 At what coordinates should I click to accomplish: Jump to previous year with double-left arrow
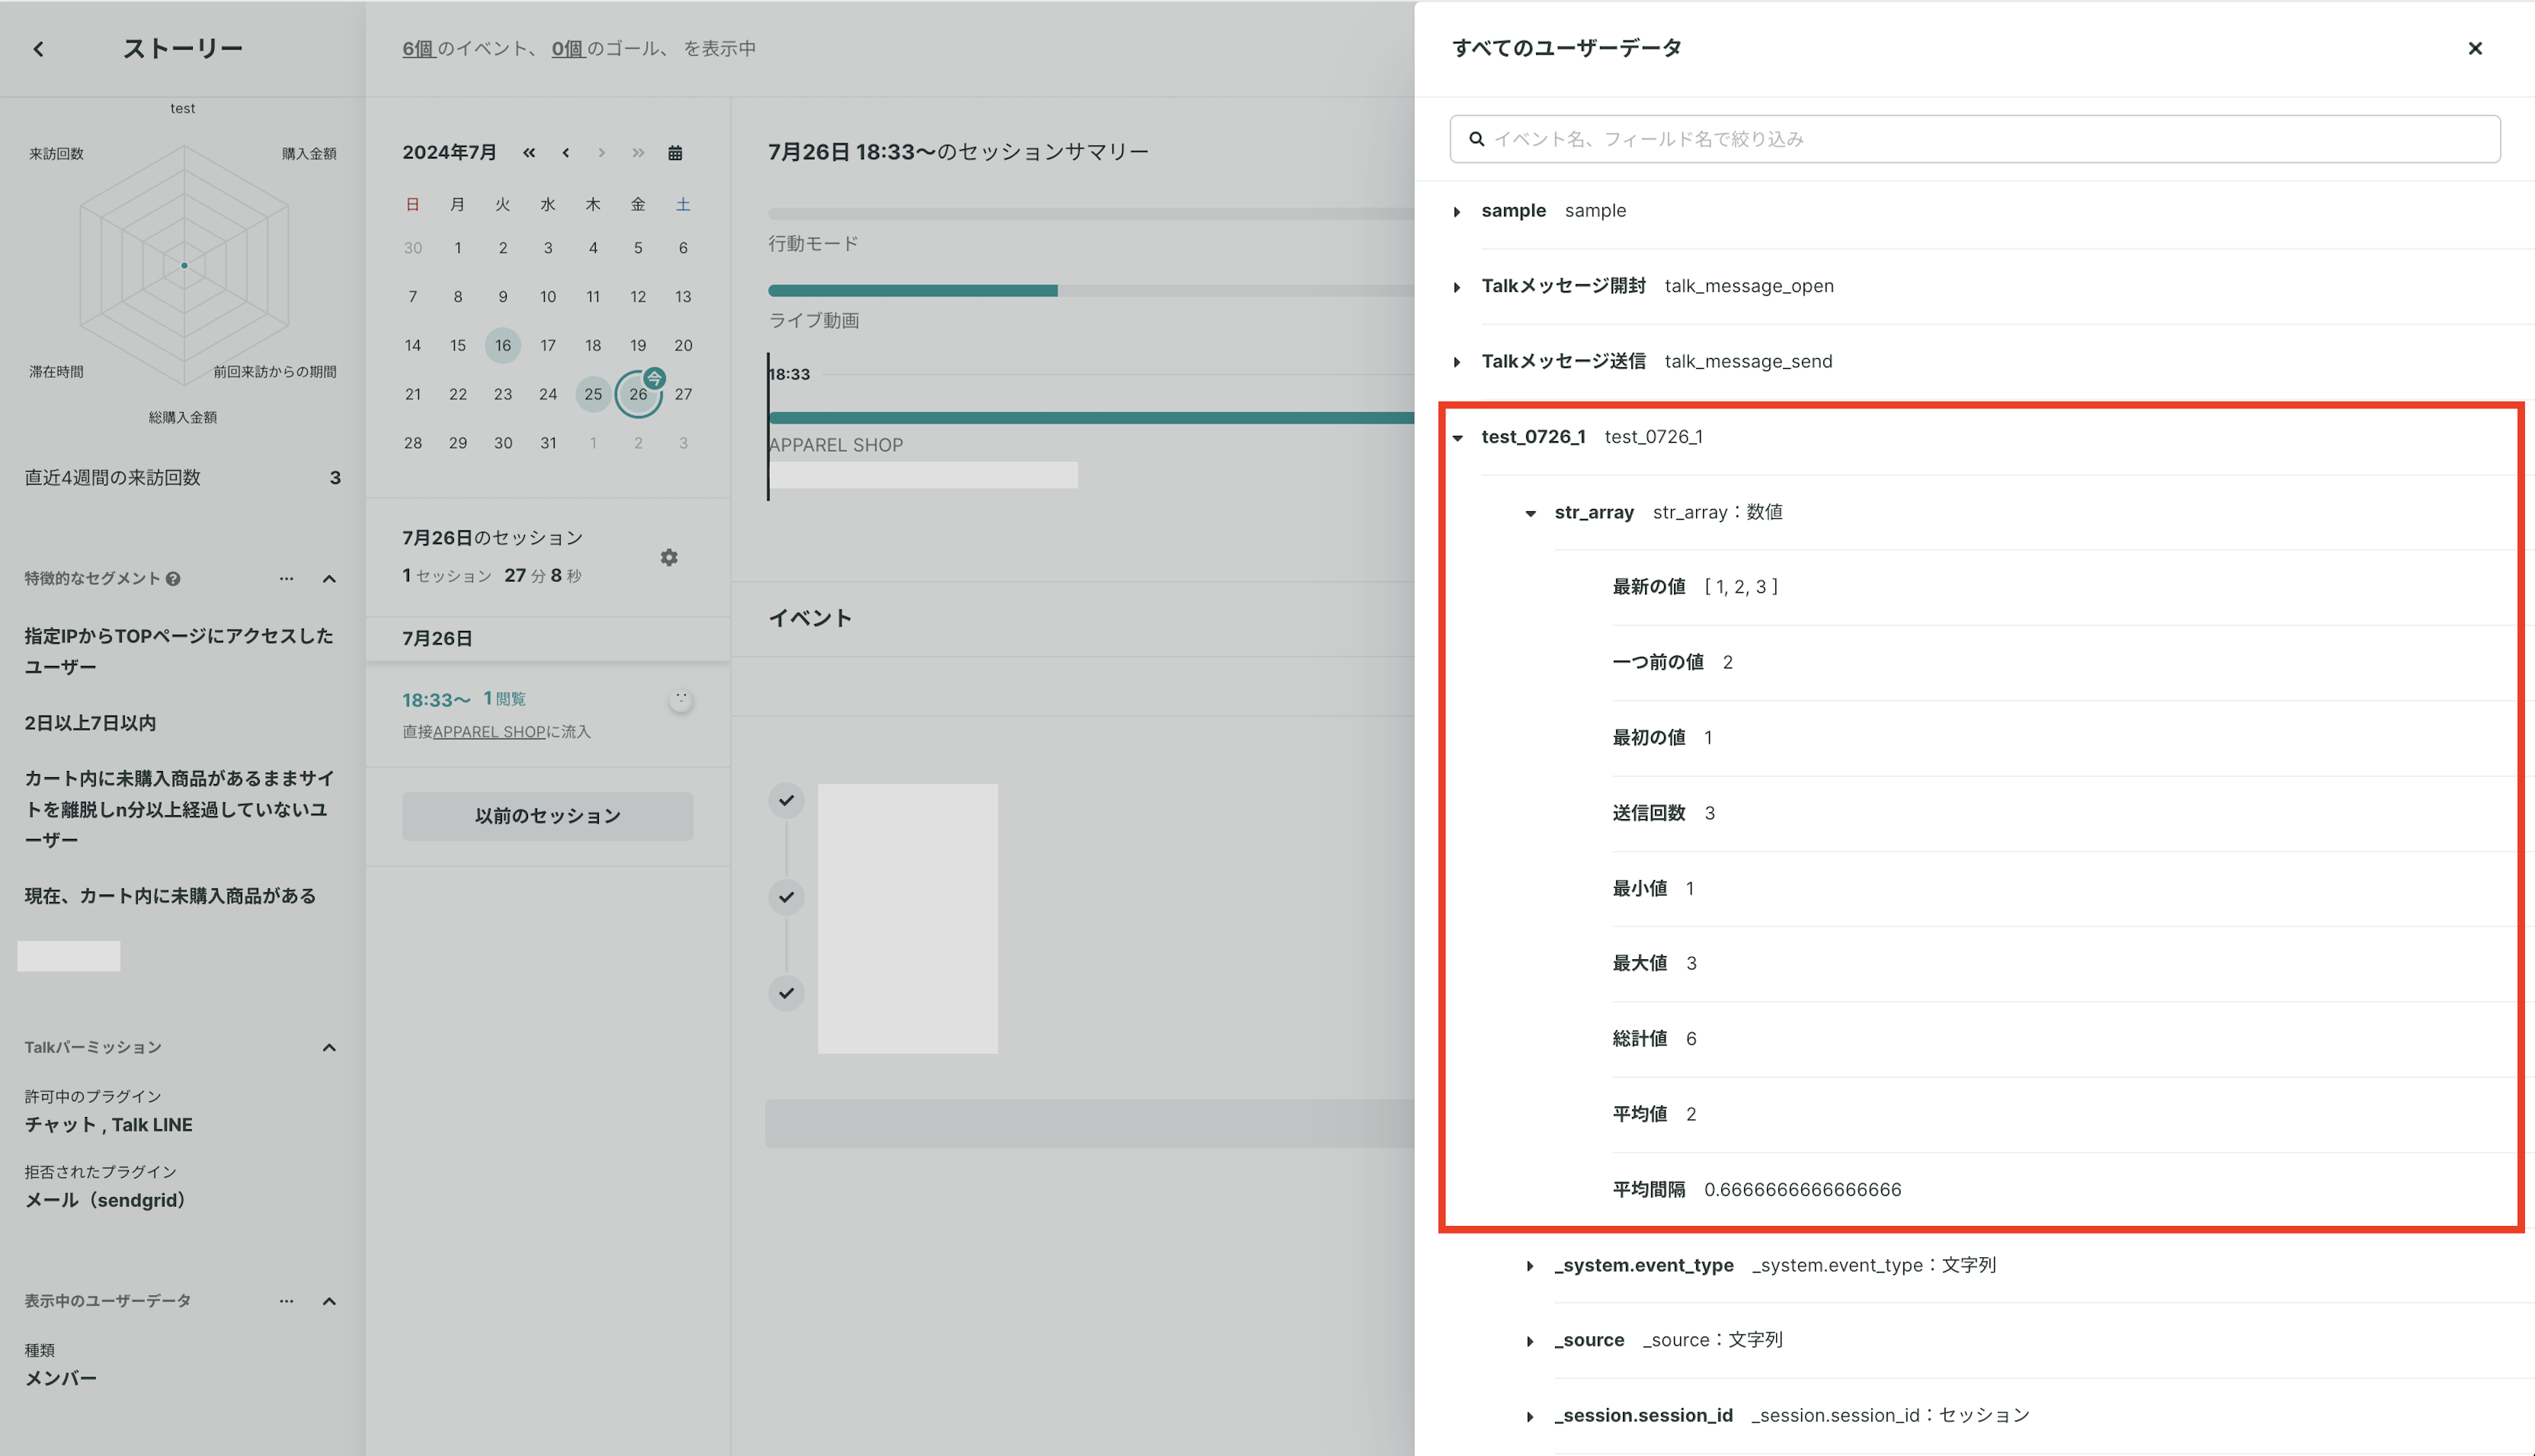tap(529, 153)
